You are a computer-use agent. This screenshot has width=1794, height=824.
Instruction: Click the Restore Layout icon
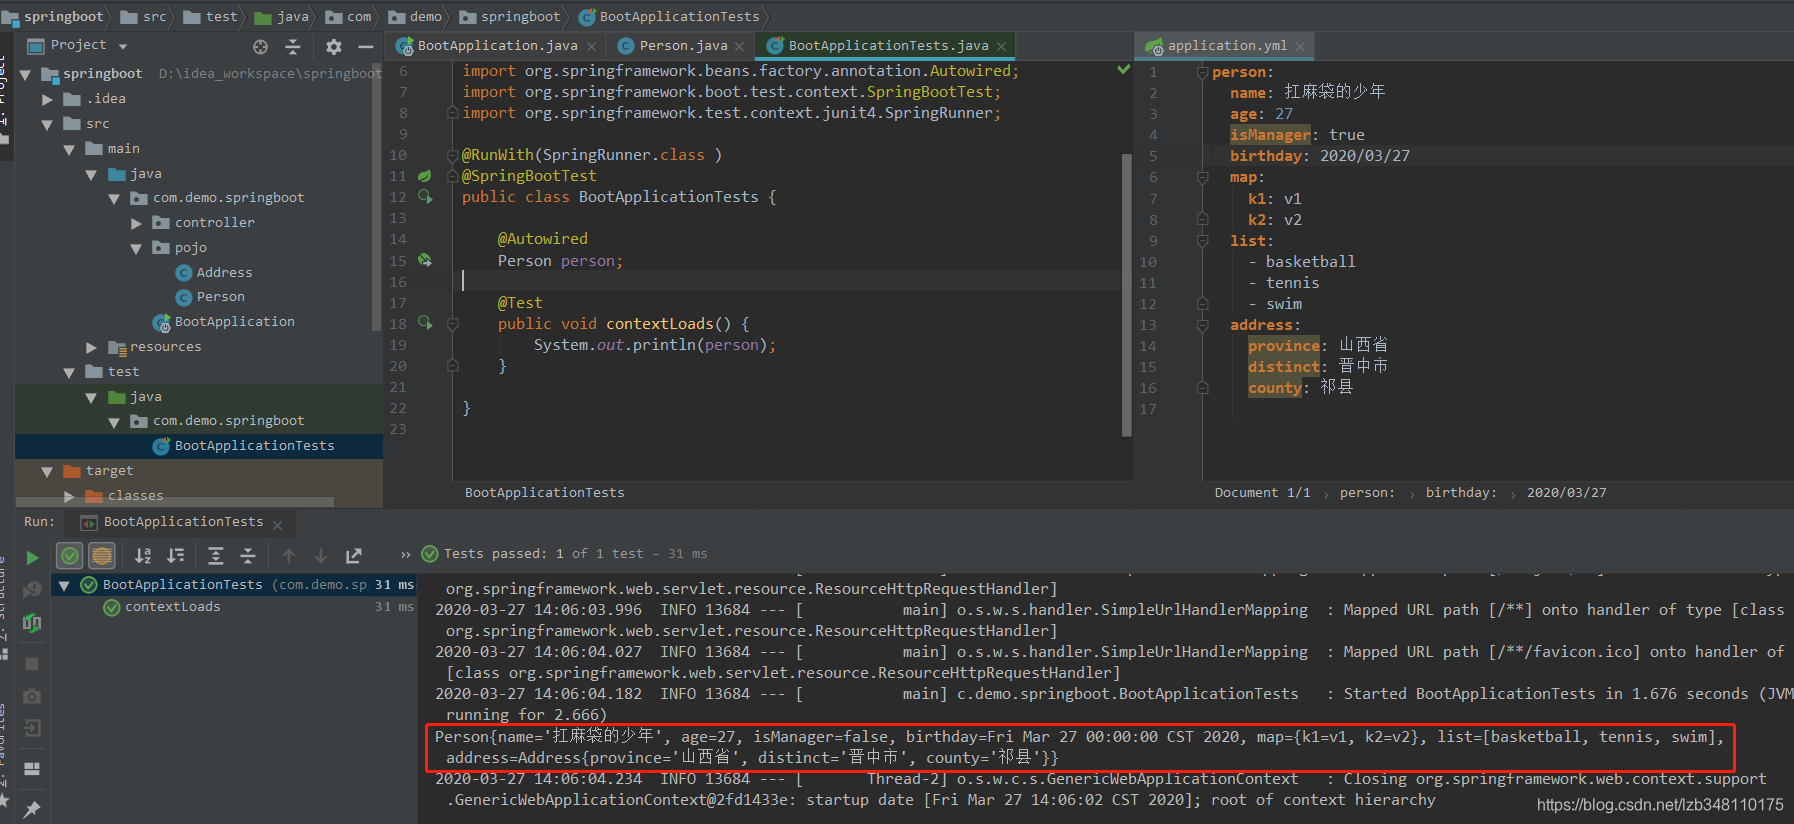point(32,768)
